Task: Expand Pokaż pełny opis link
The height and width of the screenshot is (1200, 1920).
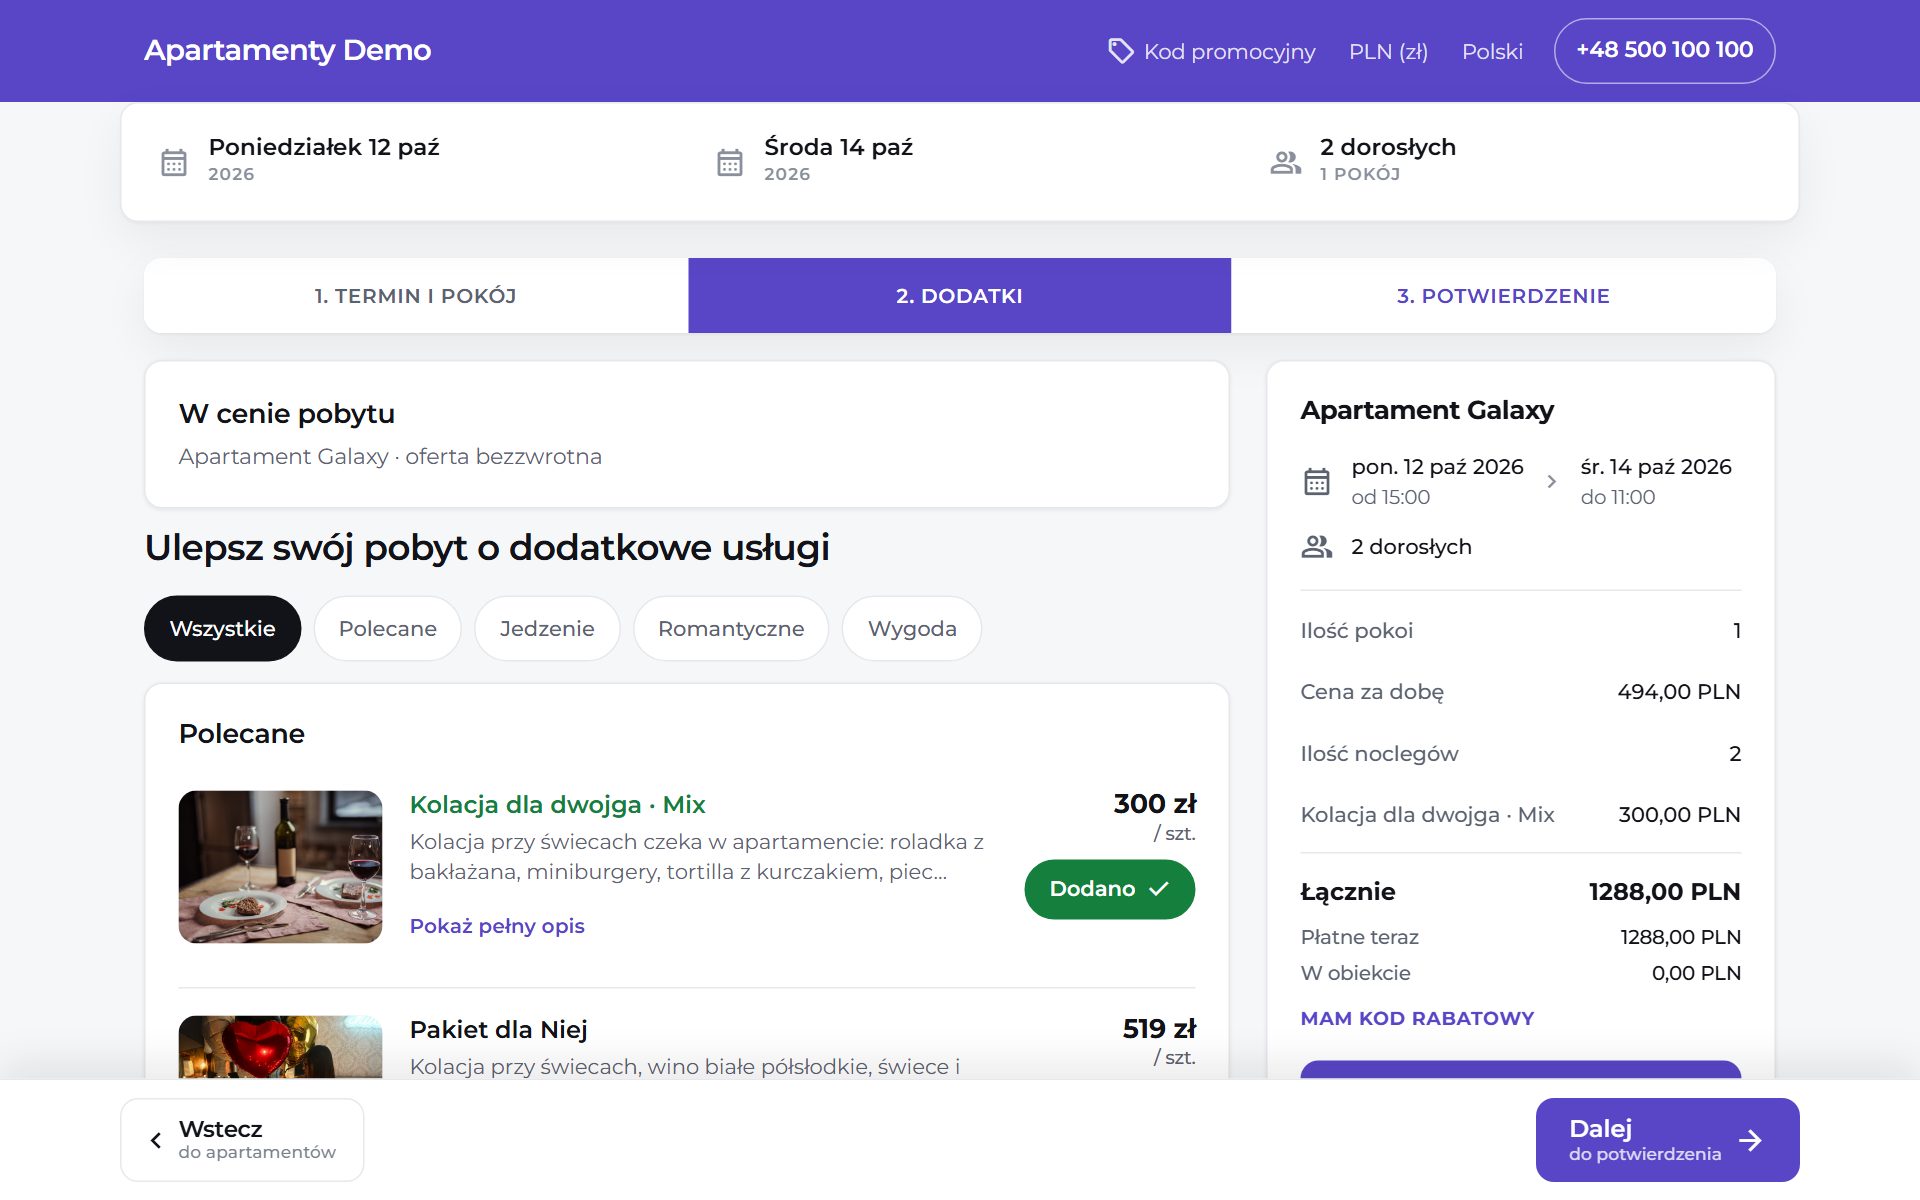Action: pyautogui.click(x=497, y=926)
